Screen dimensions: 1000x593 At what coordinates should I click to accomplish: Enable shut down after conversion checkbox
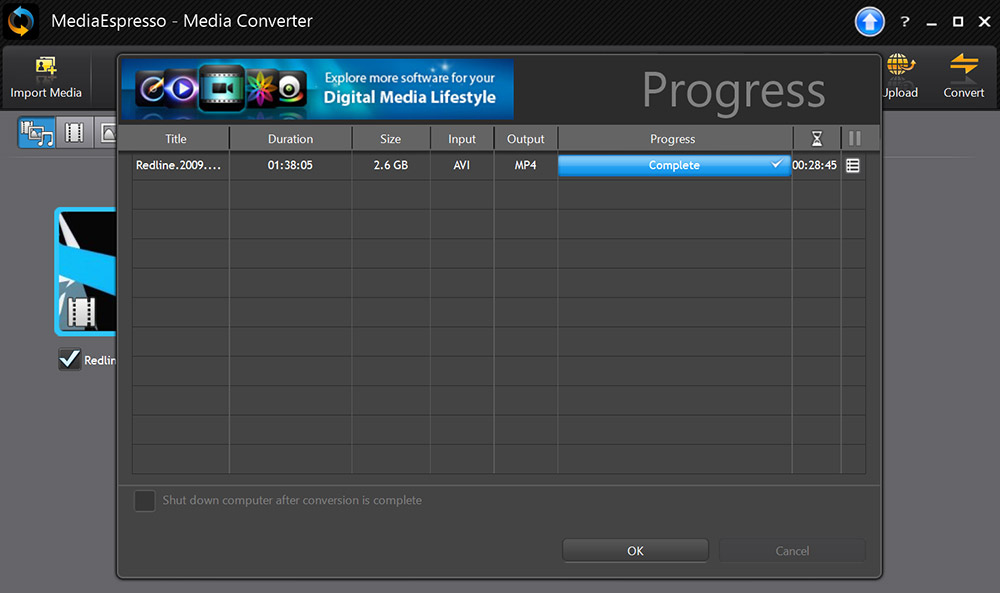pos(145,501)
